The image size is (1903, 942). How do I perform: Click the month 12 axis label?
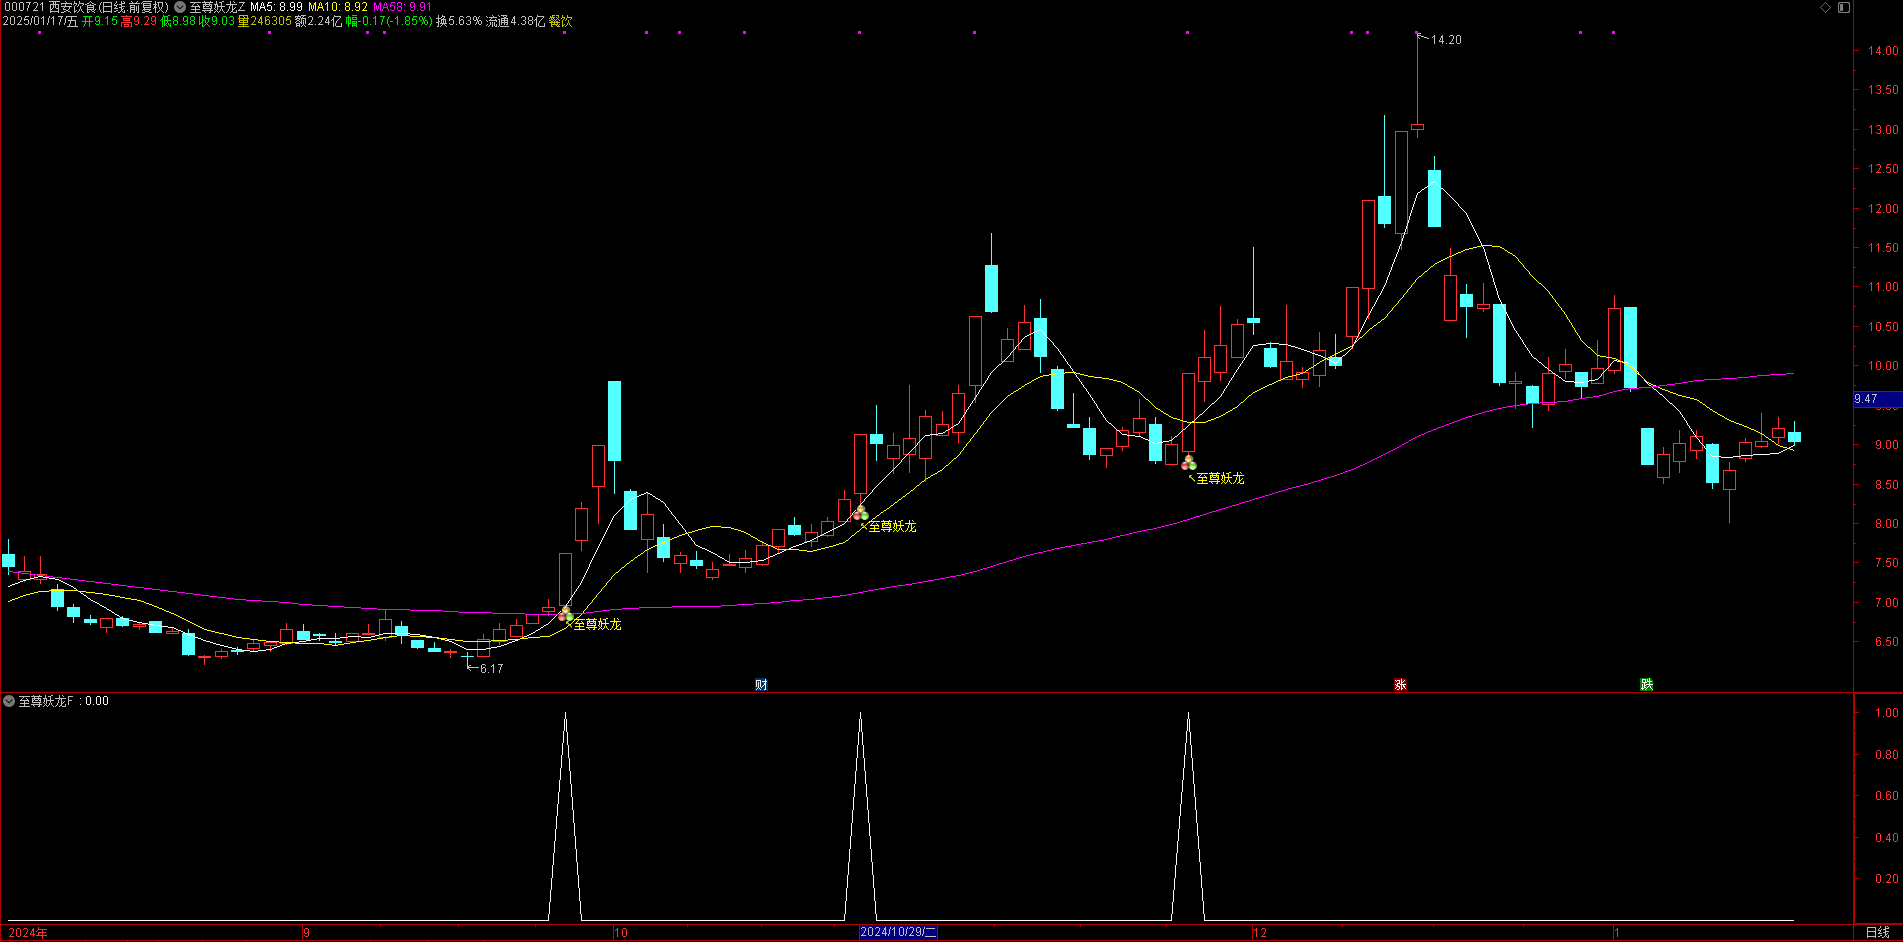coord(1260,933)
